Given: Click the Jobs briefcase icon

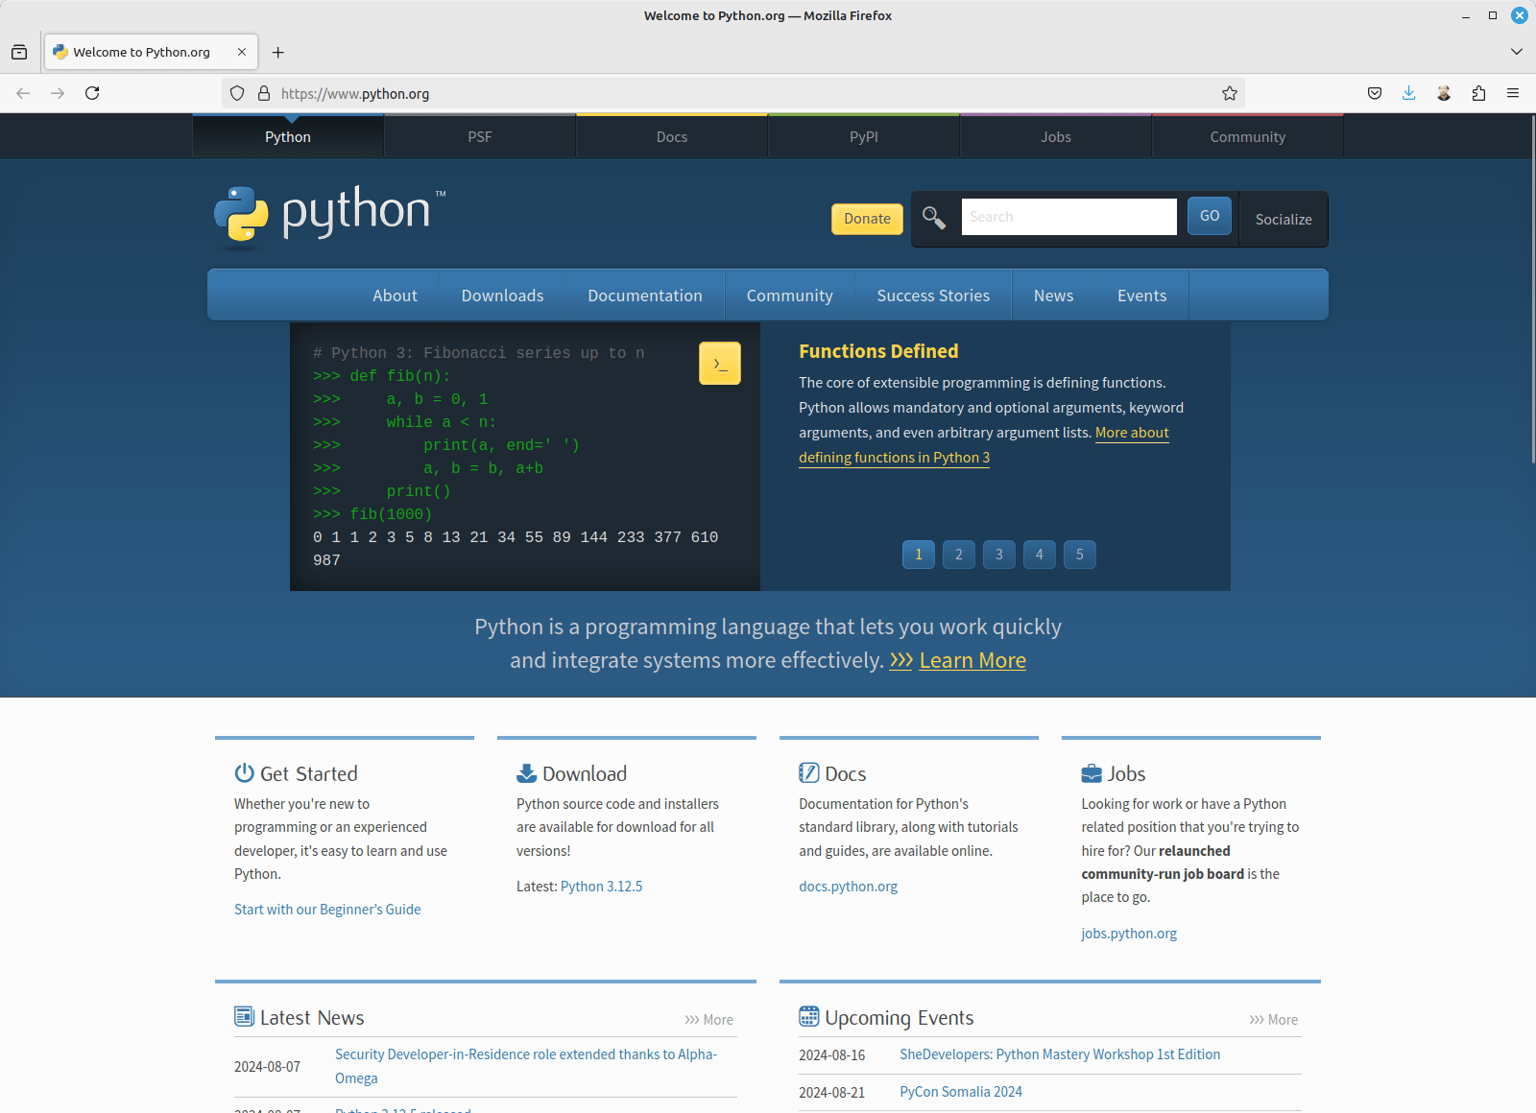Looking at the screenshot, I should [1091, 773].
